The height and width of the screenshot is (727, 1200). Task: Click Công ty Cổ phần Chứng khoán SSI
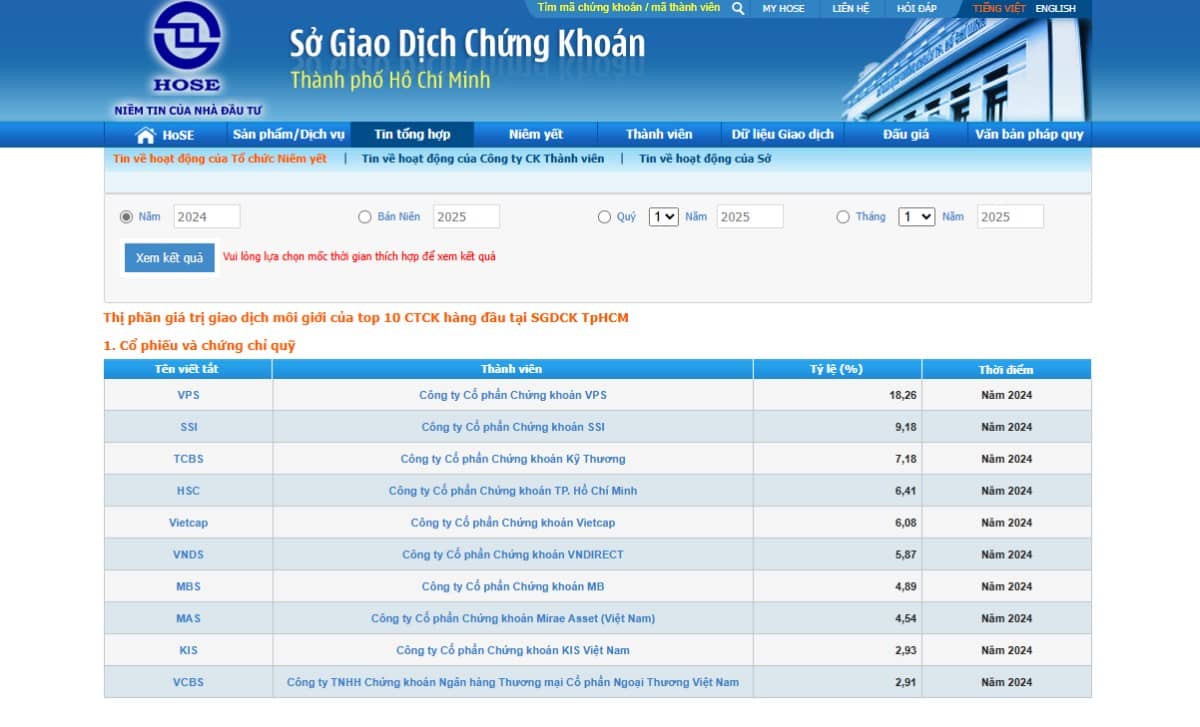513,427
